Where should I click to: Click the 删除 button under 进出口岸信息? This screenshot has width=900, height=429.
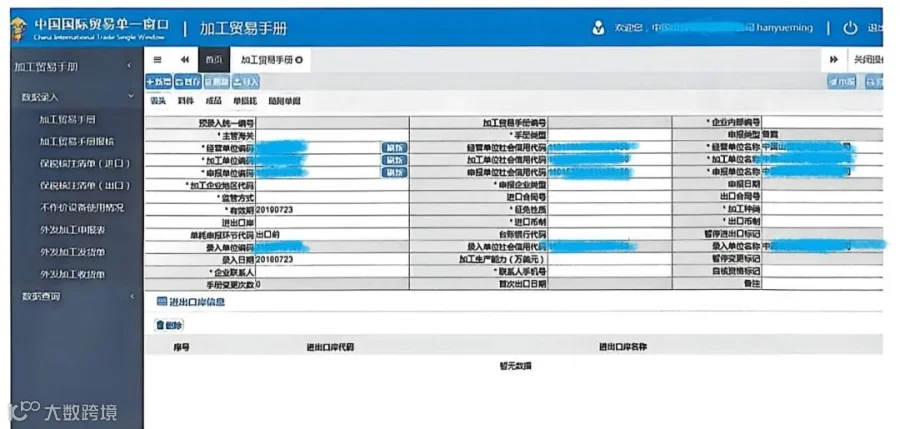pyautogui.click(x=169, y=326)
